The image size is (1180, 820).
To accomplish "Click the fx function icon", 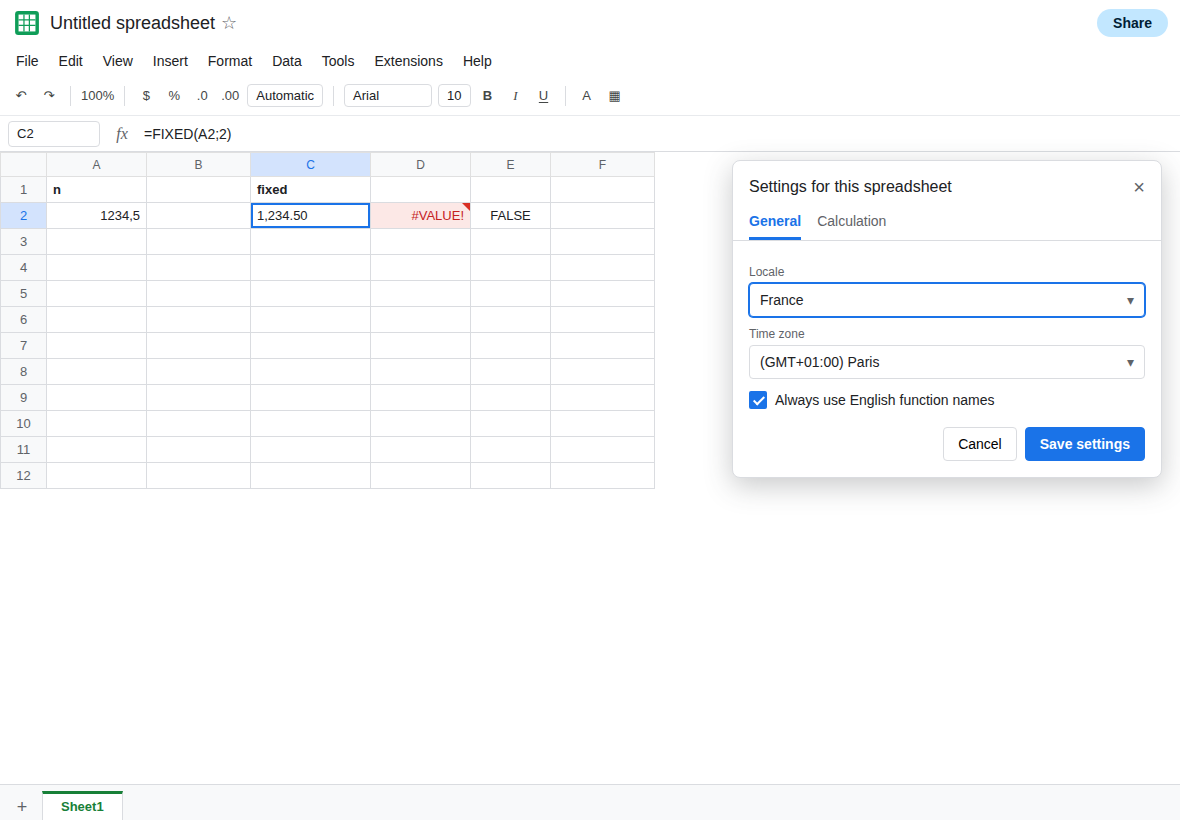I will point(122,134).
